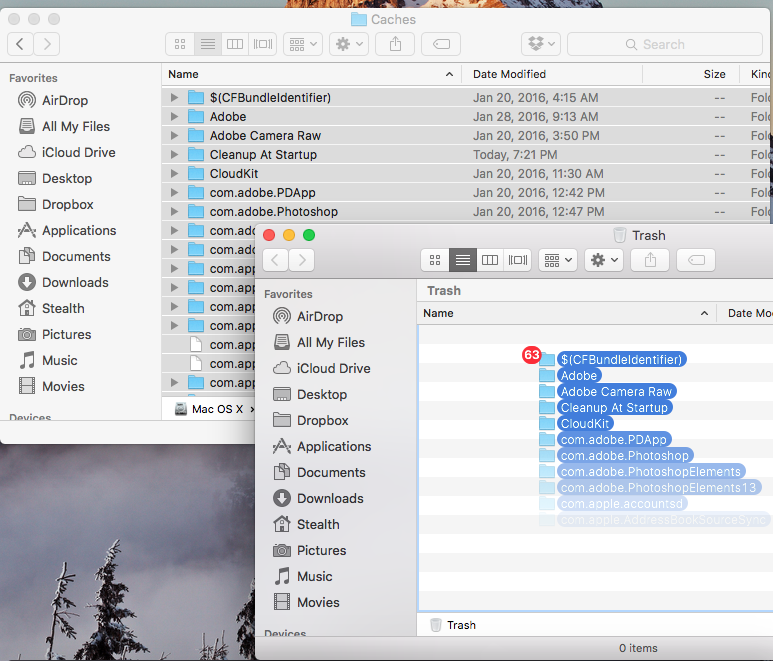Open iCloud Drive in Trash sidebar
Screen dimensions: 773x661
tap(321, 369)
